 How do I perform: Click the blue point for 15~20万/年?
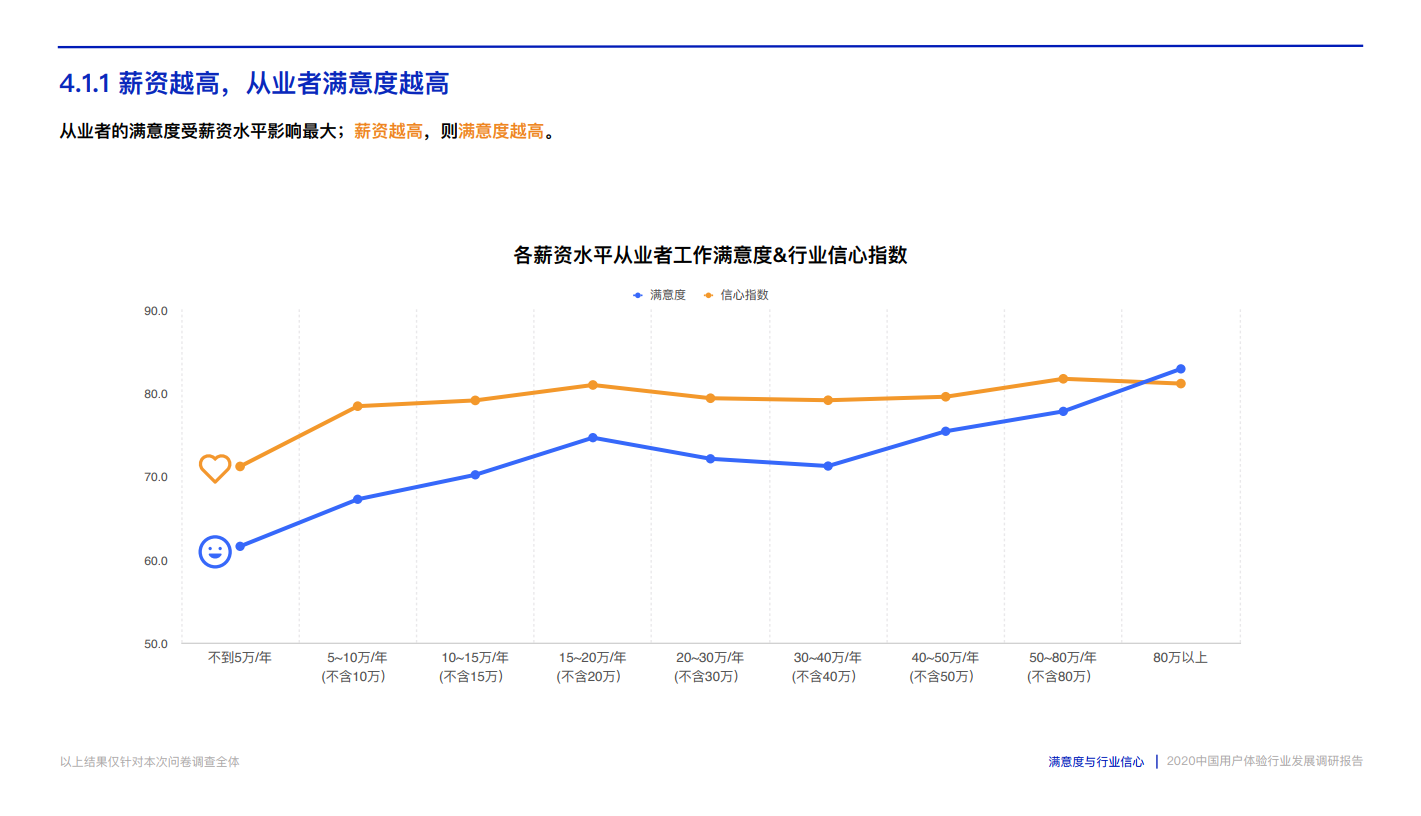click(593, 437)
